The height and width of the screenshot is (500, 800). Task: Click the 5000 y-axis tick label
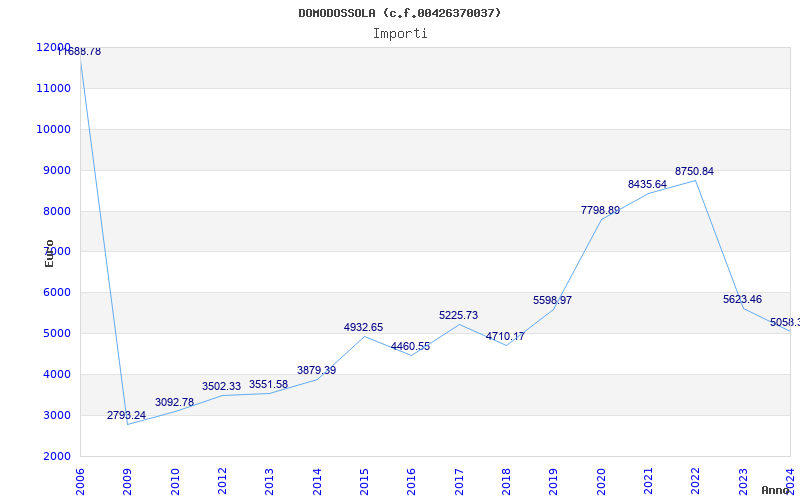[57, 333]
